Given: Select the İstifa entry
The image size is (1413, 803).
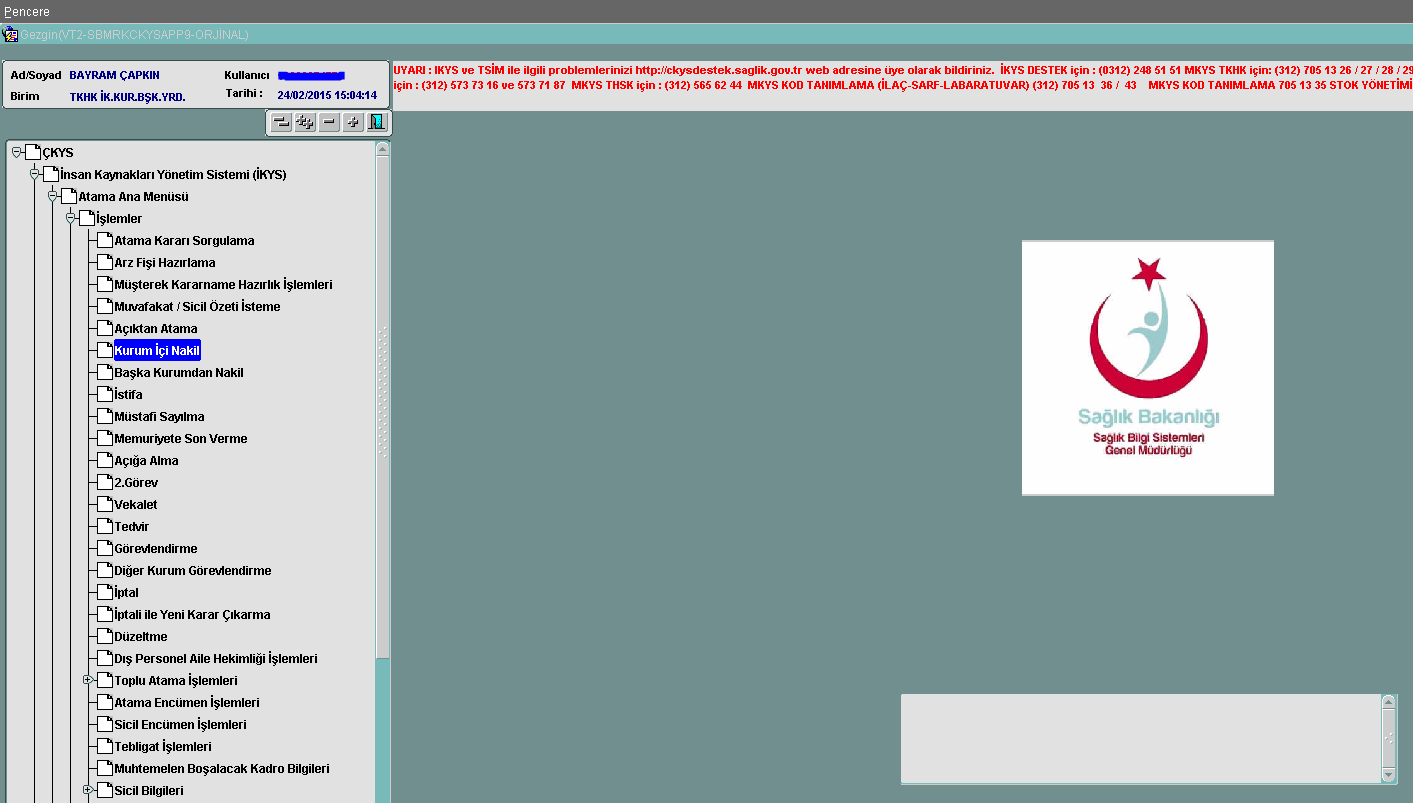Looking at the screenshot, I should (x=128, y=395).
